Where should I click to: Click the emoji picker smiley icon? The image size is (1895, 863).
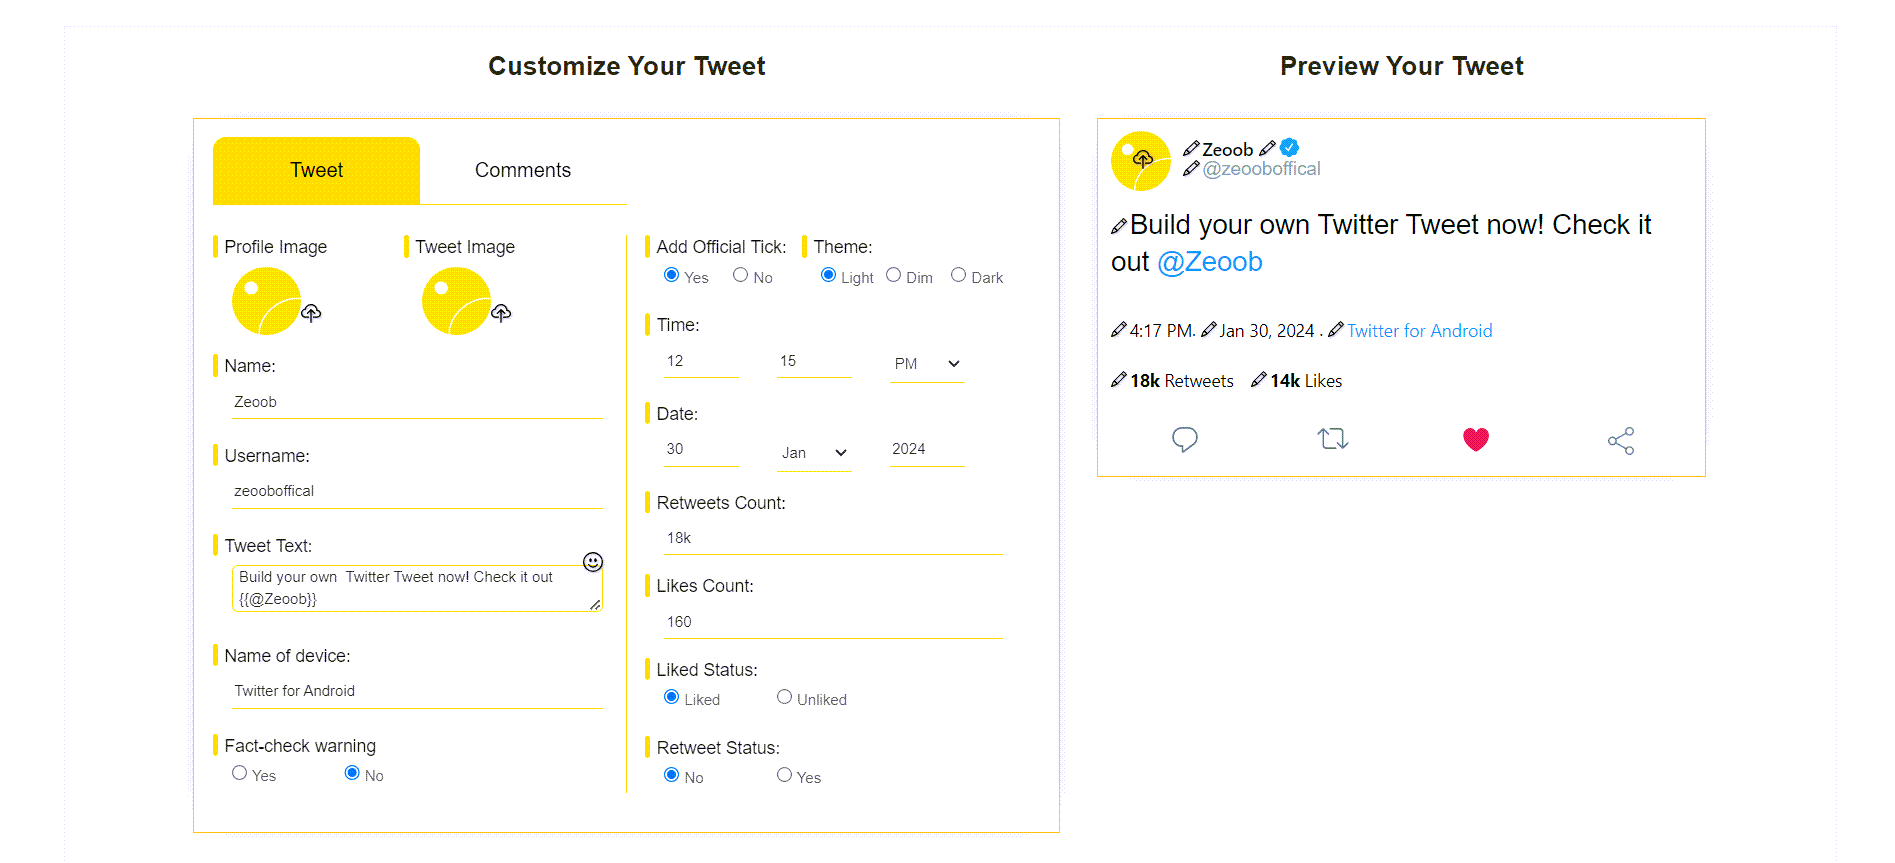[593, 562]
